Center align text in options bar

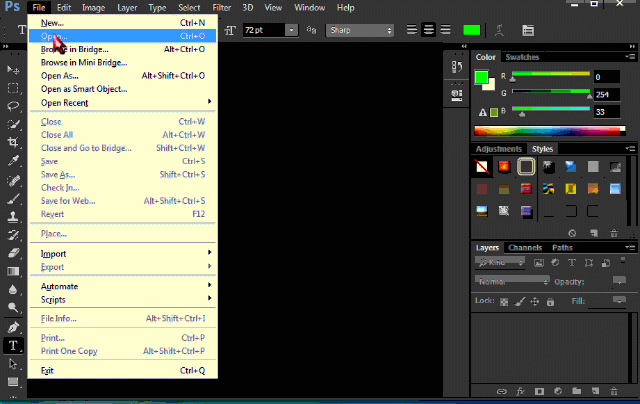click(428, 30)
